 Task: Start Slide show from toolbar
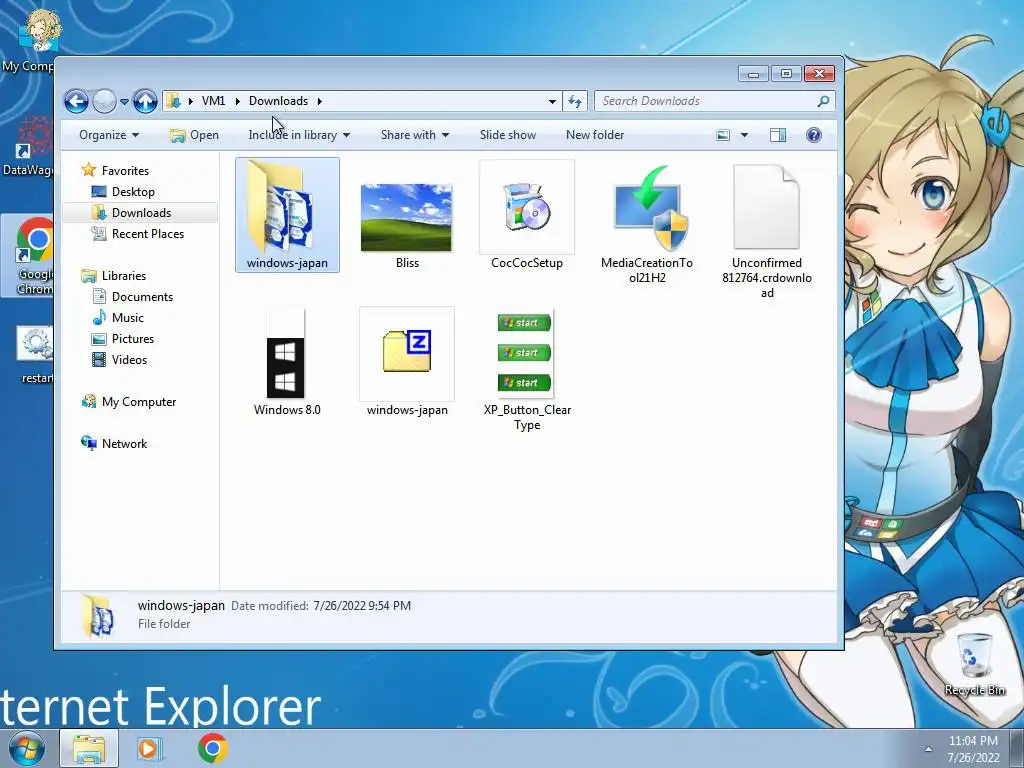tap(507, 135)
